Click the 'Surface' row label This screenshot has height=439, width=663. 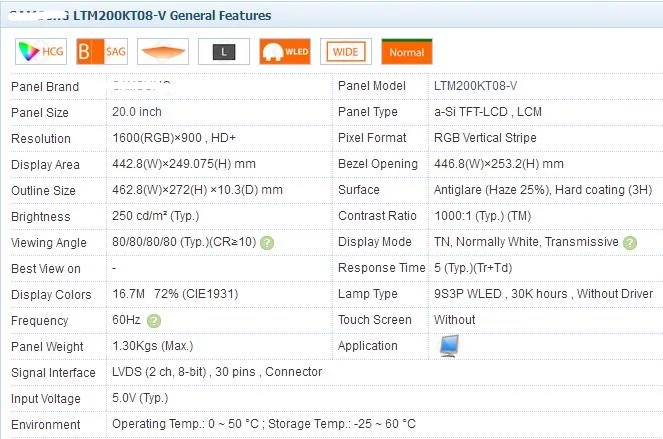click(359, 190)
